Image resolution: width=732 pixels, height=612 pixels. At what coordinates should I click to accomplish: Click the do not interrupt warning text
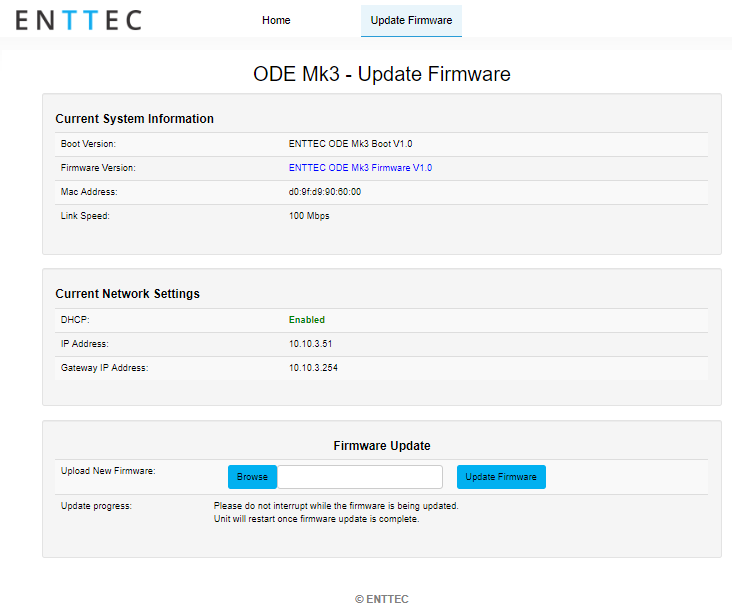(336, 506)
